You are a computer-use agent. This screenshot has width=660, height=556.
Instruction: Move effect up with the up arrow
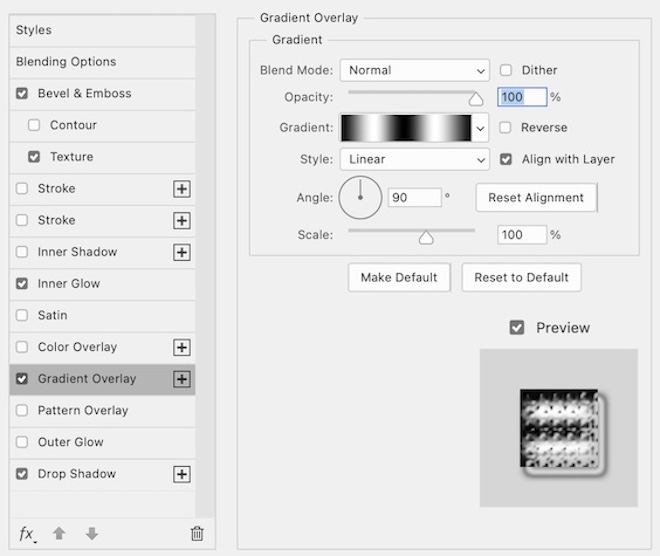point(59,534)
